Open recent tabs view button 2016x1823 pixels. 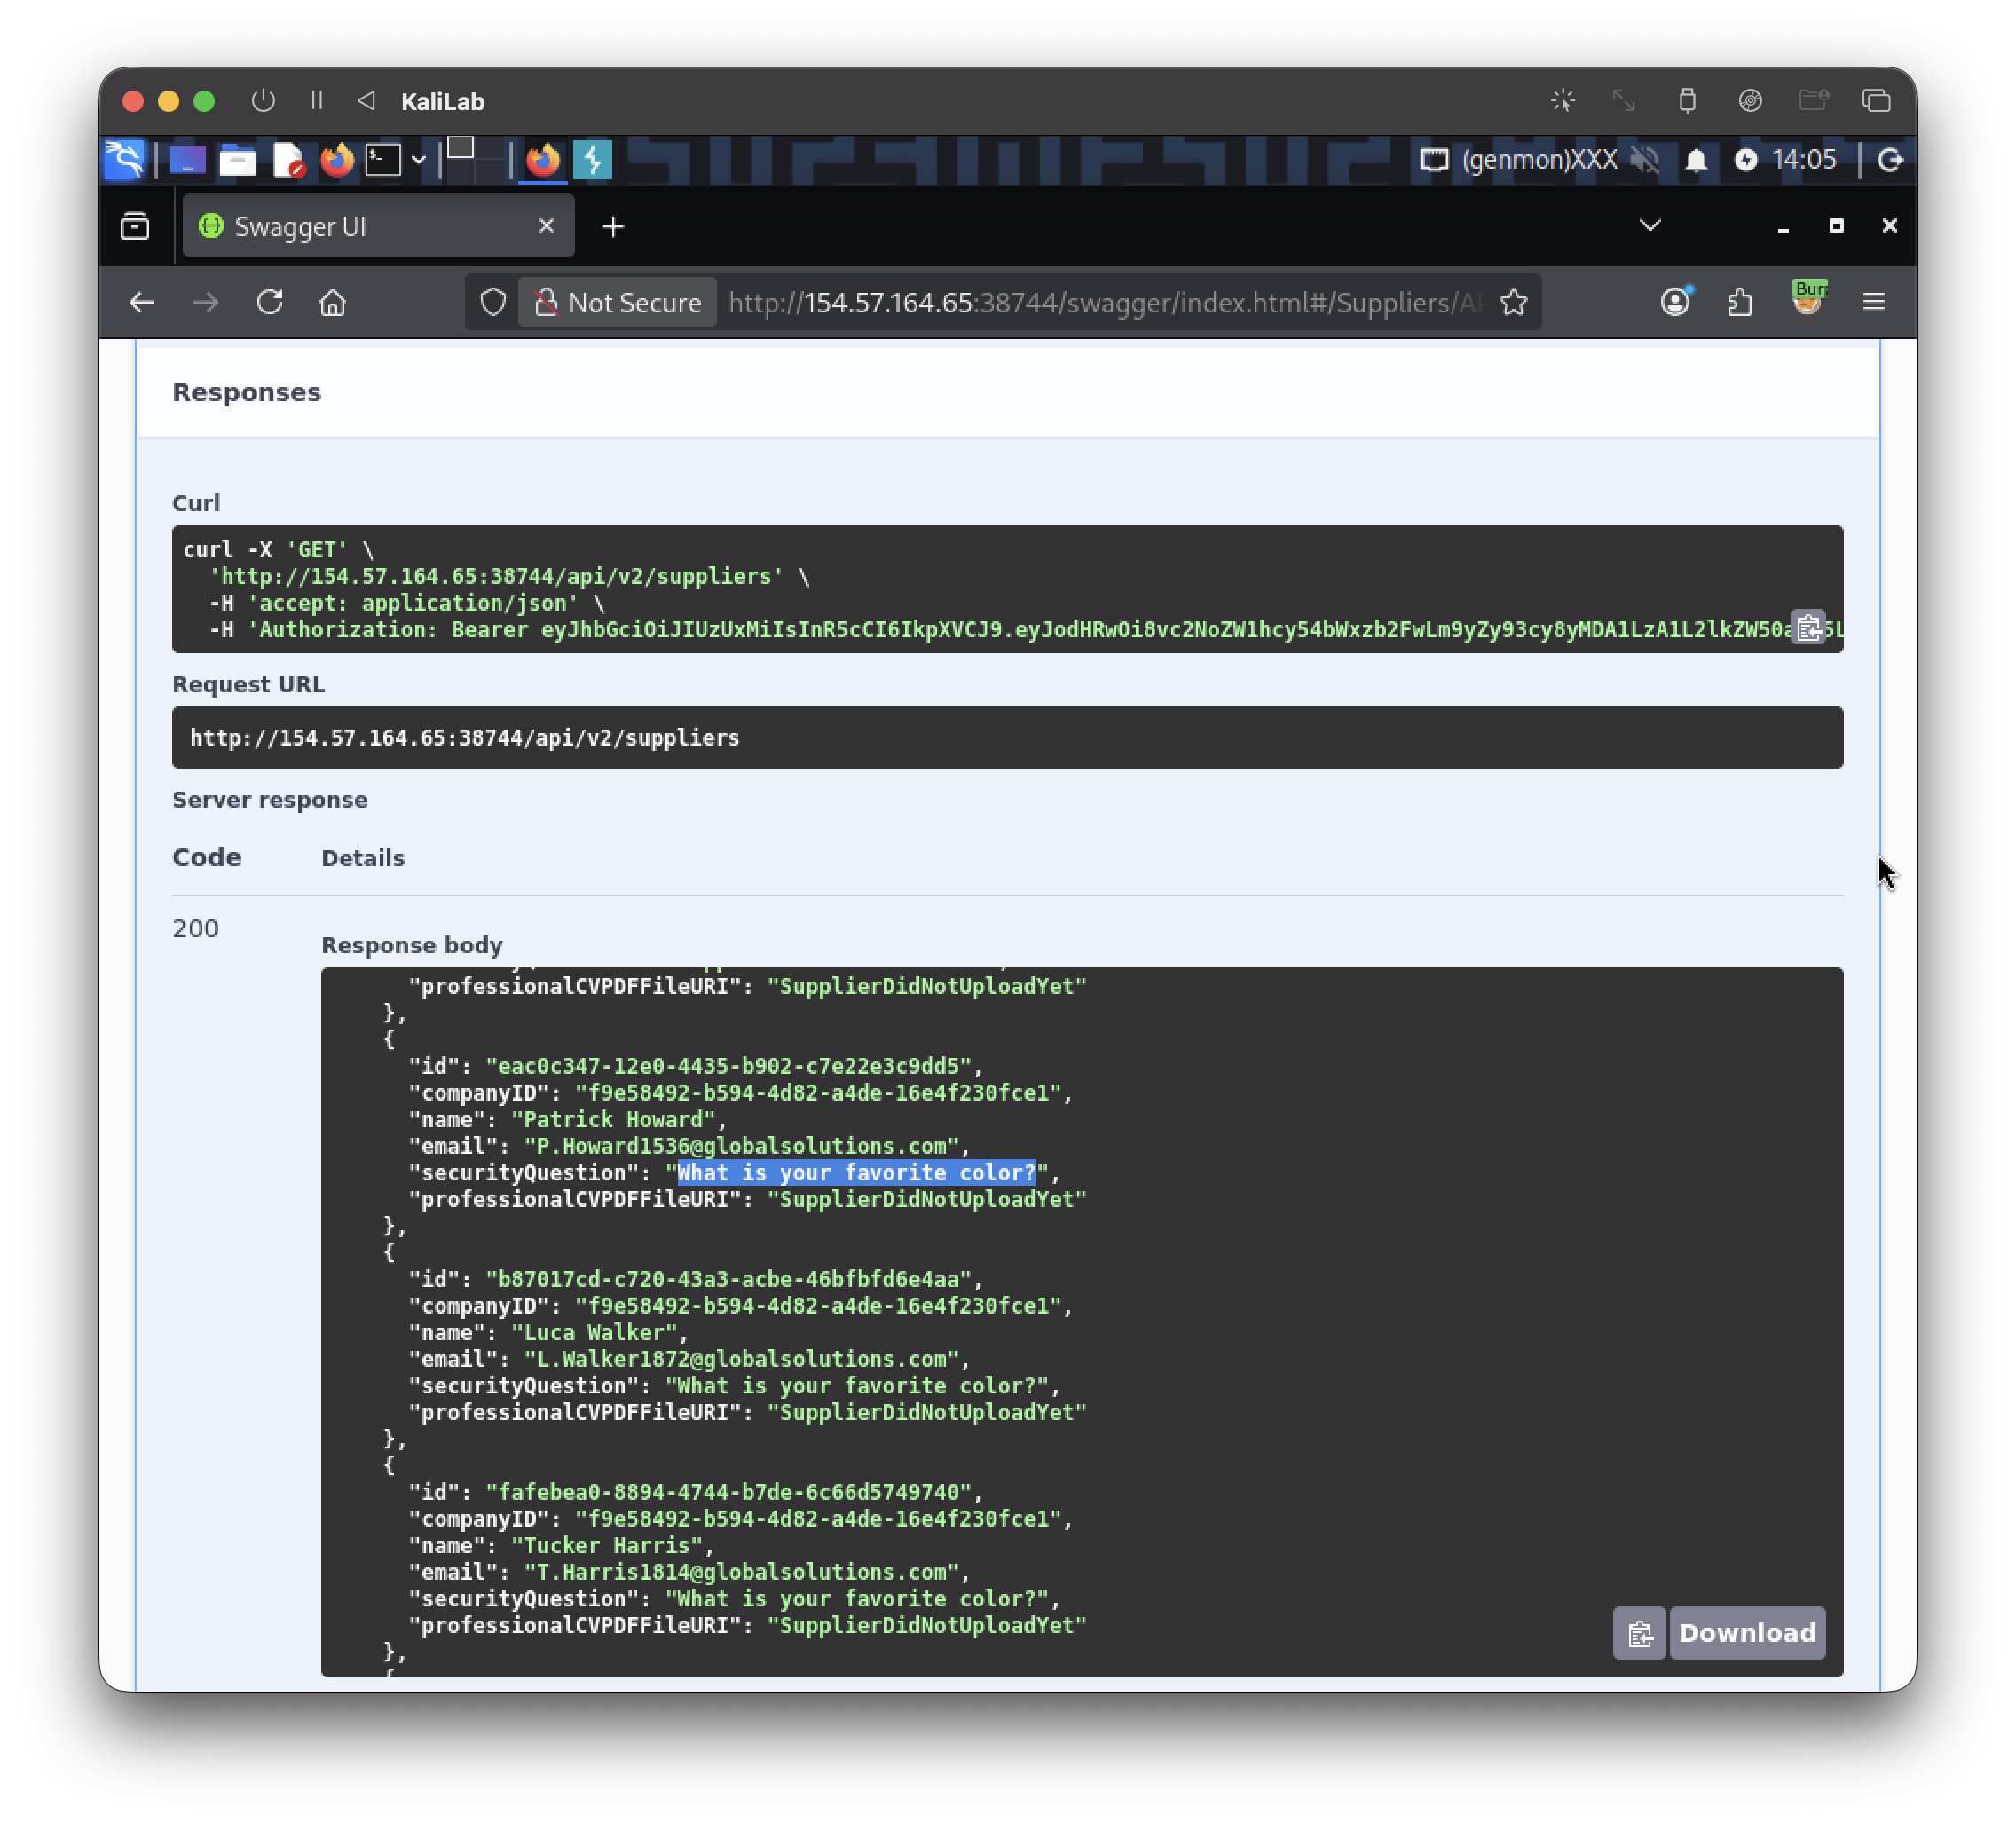135,227
